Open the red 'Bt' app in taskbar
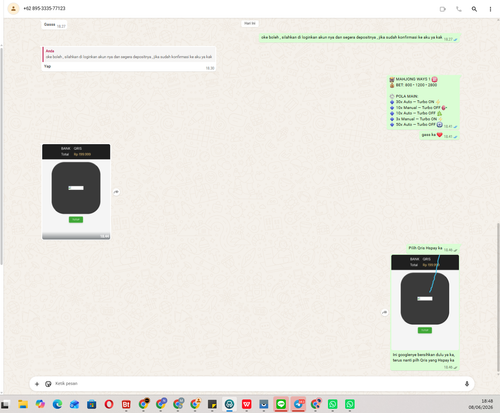Image resolution: width=500 pixels, height=413 pixels. [x=126, y=404]
